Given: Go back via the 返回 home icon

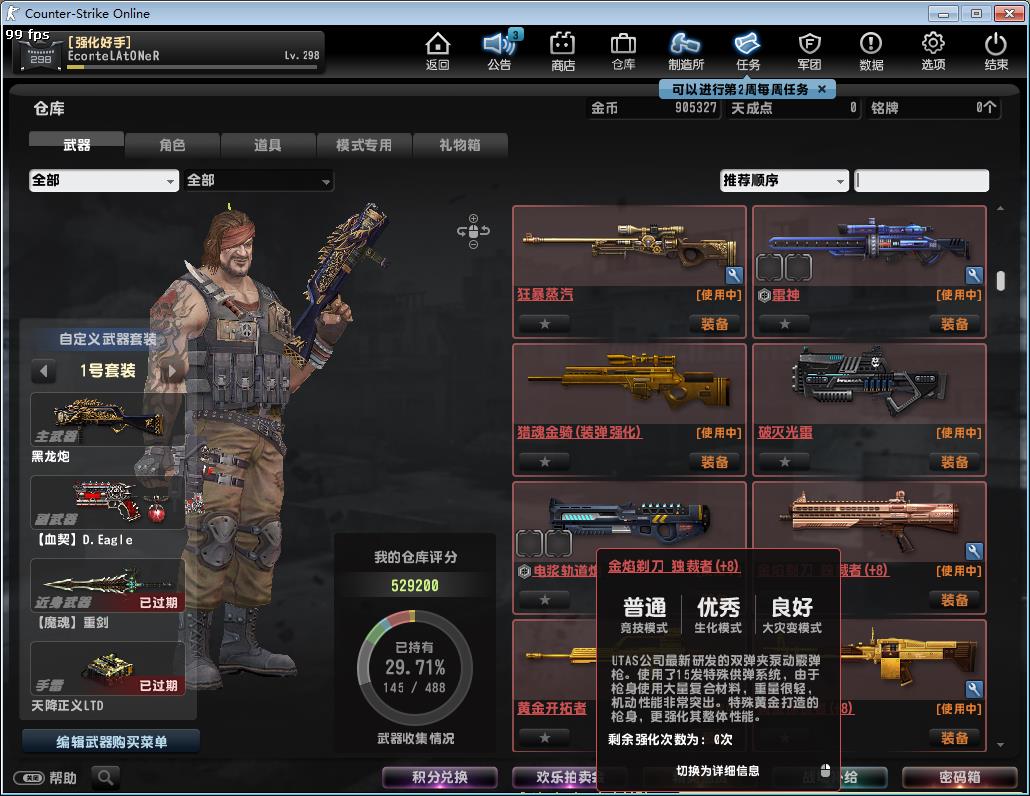Looking at the screenshot, I should [437, 51].
